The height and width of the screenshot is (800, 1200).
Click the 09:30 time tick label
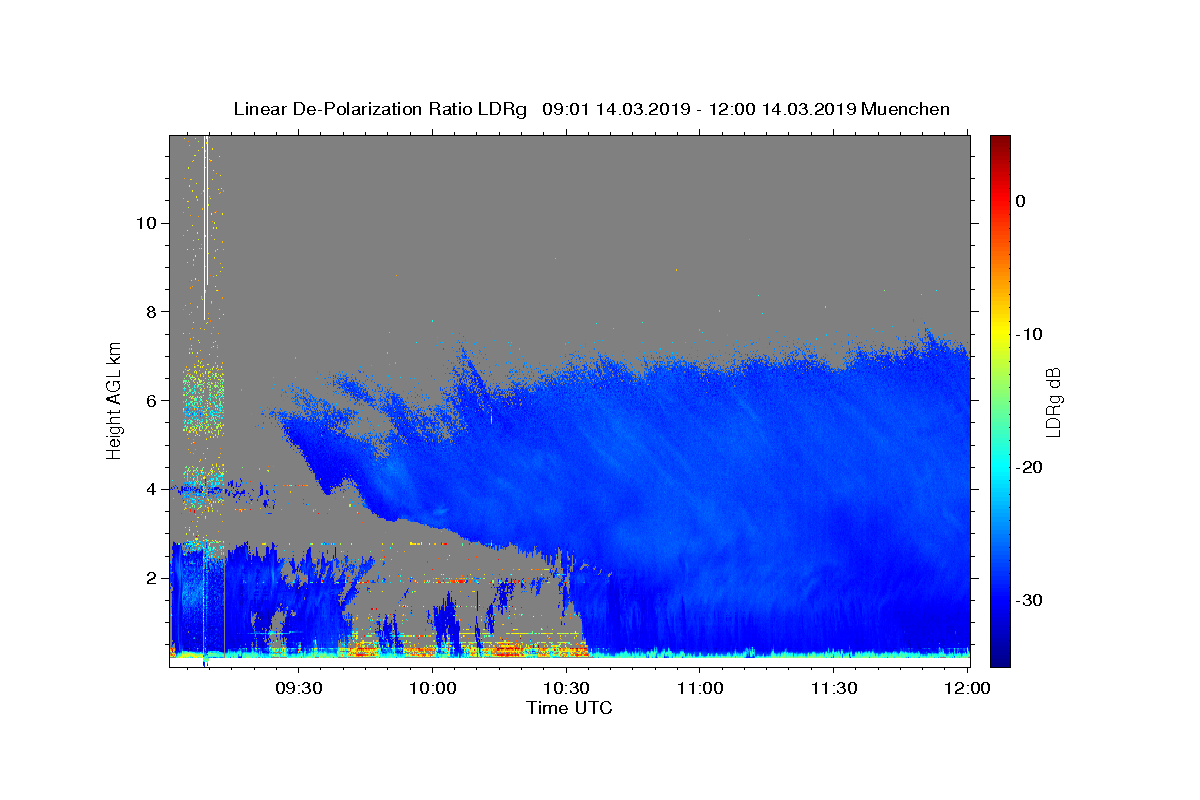pyautogui.click(x=298, y=689)
